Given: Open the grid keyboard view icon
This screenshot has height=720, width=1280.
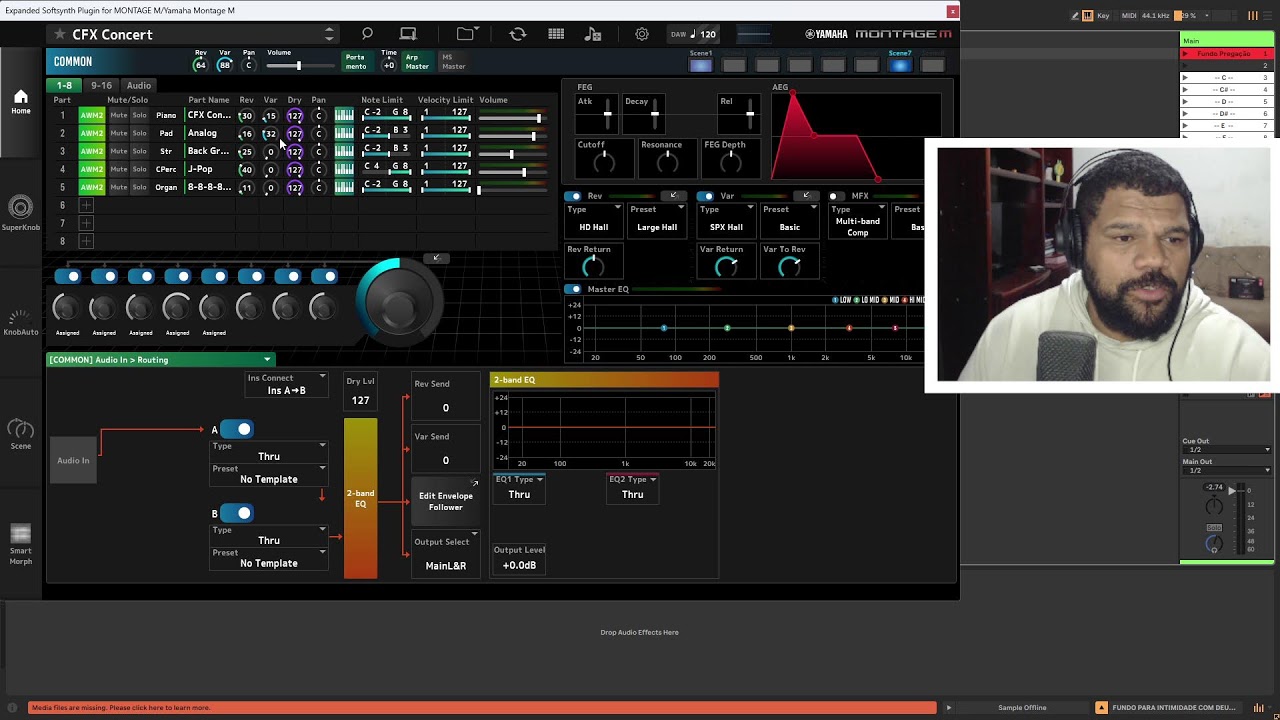Looking at the screenshot, I should pyautogui.click(x=556, y=34).
